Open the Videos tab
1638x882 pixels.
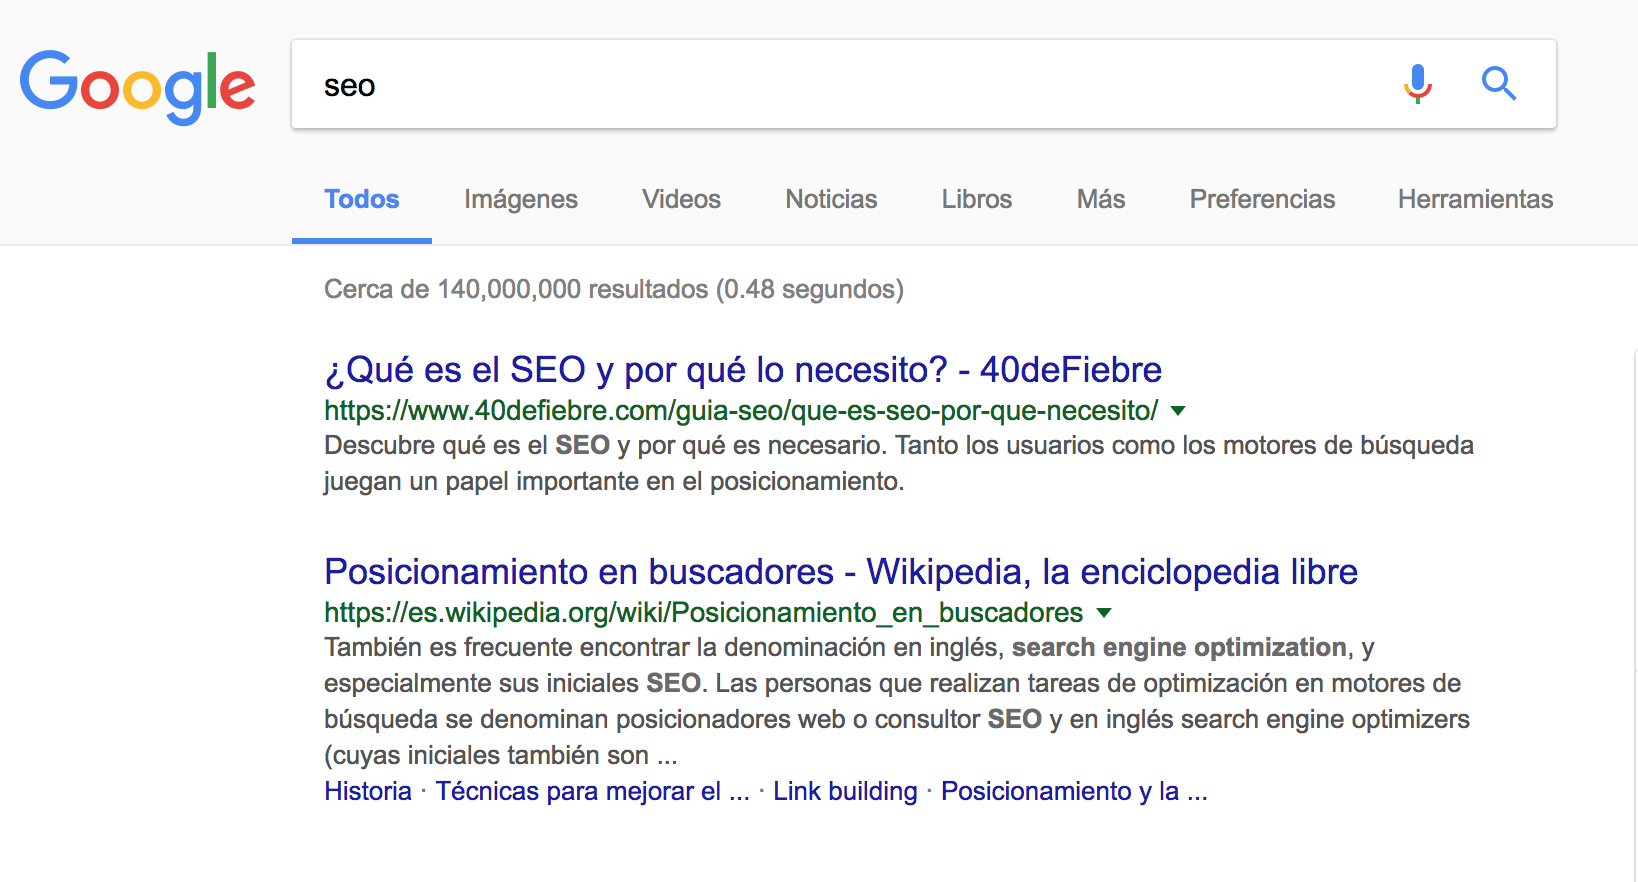(x=681, y=199)
